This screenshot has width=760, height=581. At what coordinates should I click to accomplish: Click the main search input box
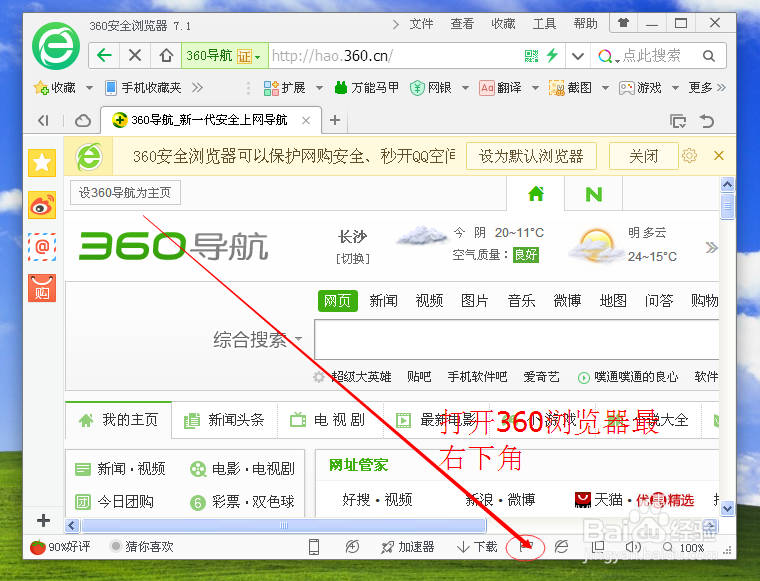tap(517, 339)
